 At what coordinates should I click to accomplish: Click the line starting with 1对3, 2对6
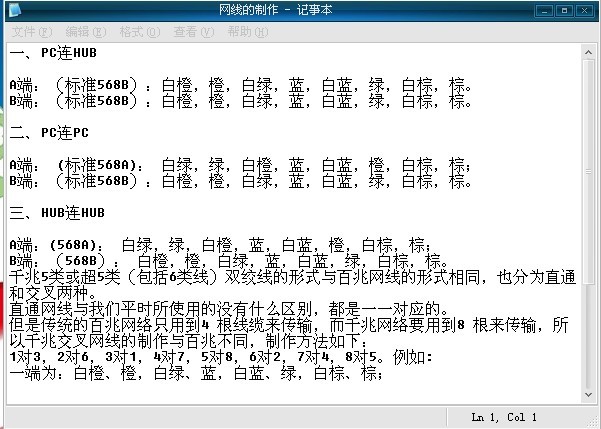(150, 356)
